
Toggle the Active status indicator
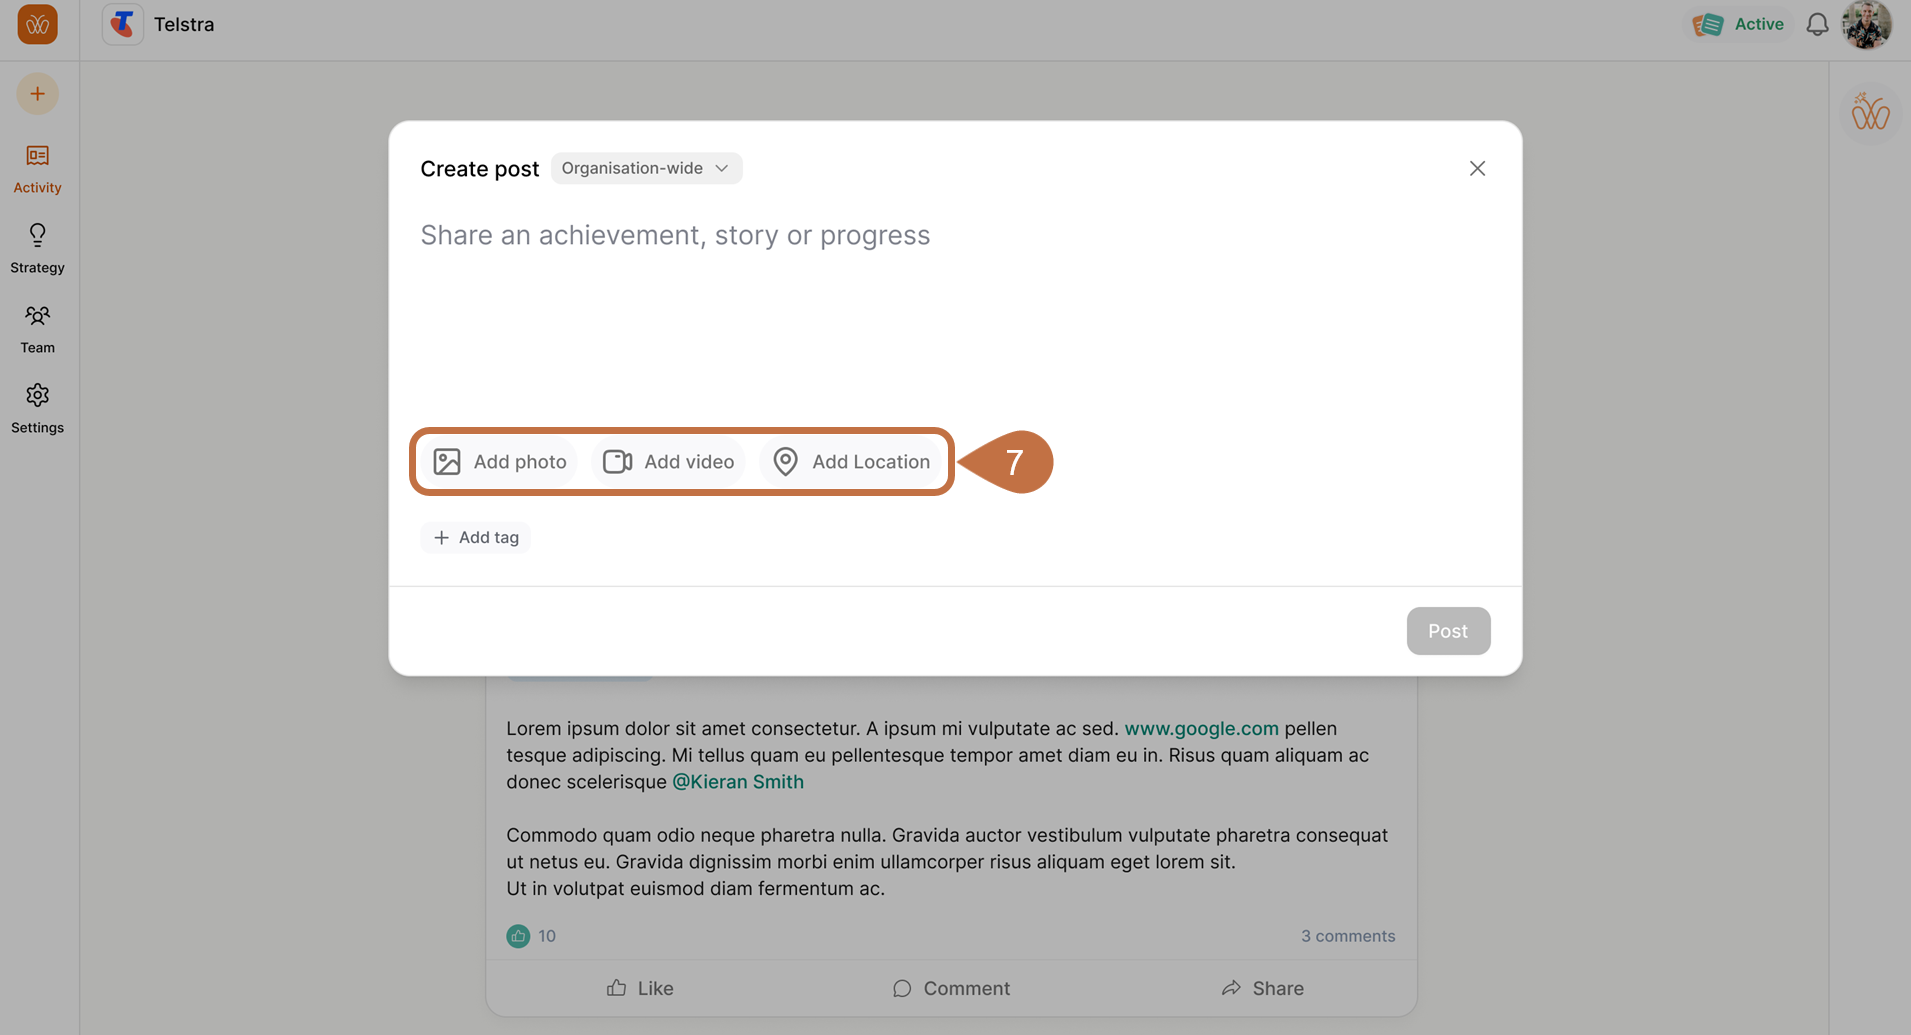point(1739,24)
